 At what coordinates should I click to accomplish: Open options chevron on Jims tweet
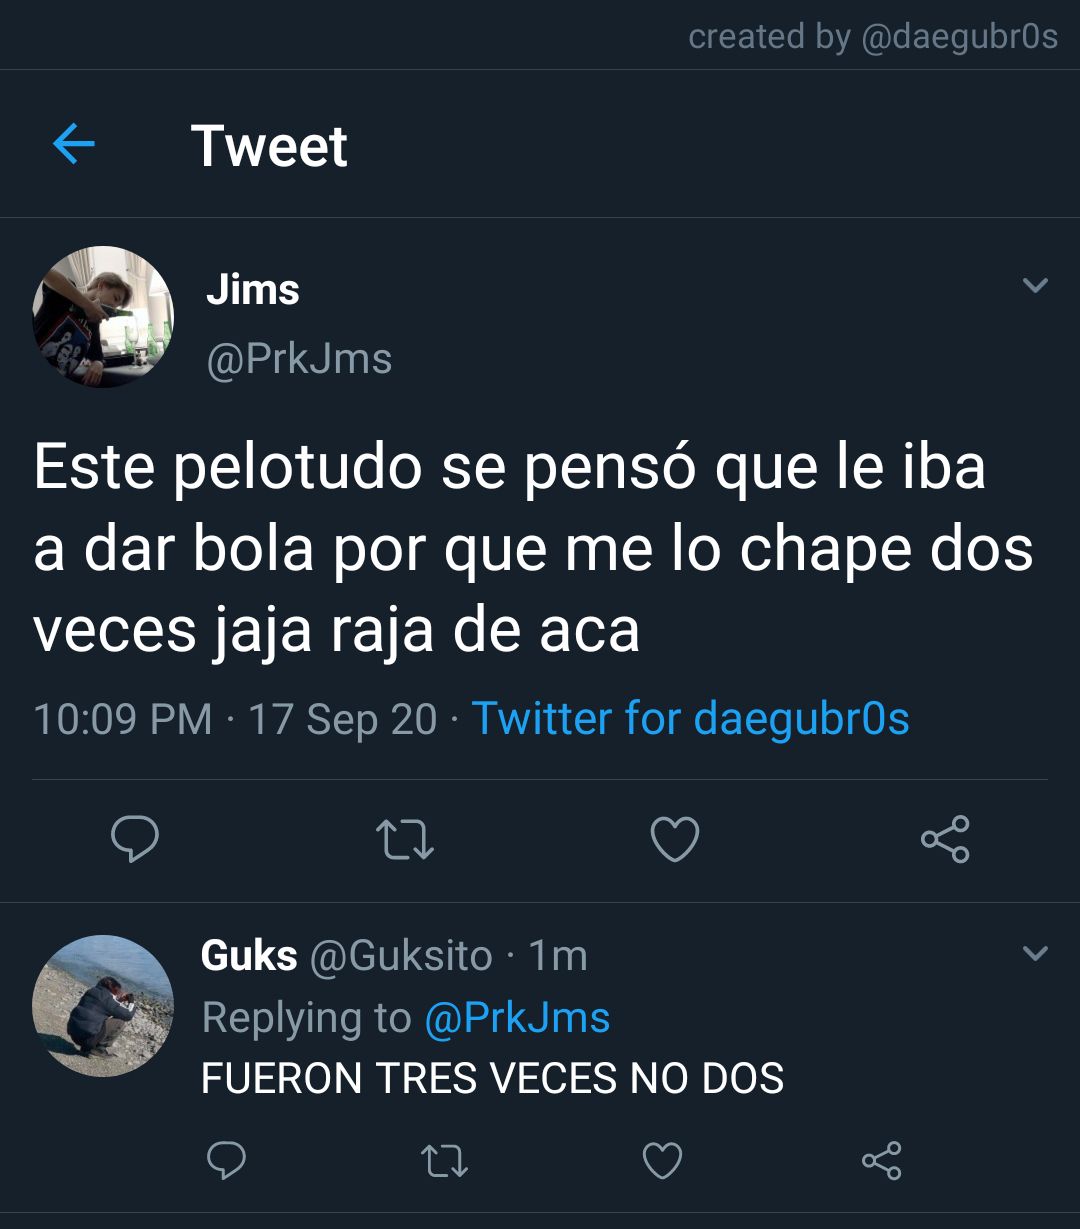click(1036, 286)
